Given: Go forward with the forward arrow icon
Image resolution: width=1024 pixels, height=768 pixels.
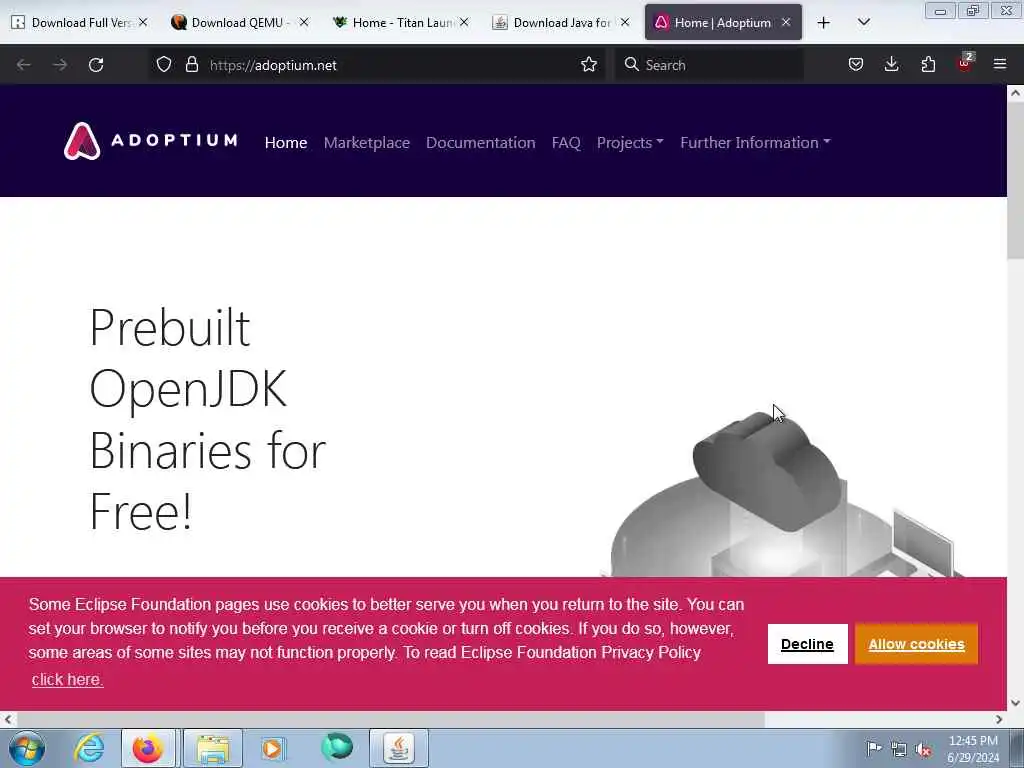Looking at the screenshot, I should coord(60,65).
